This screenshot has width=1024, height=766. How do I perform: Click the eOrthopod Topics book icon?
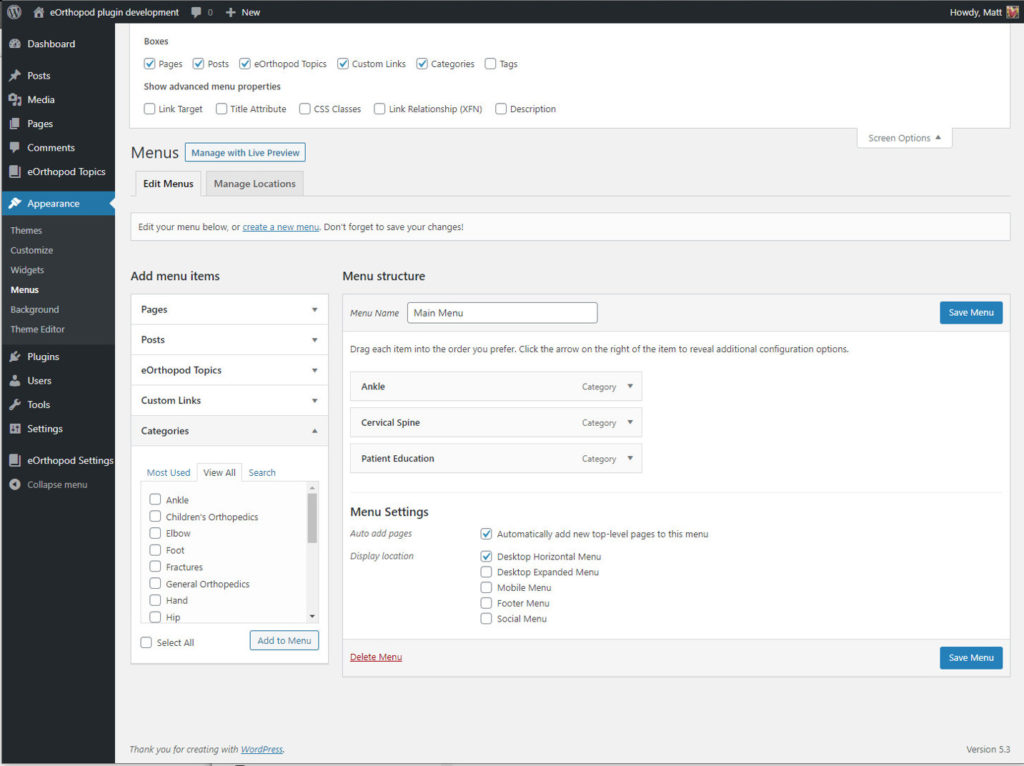(x=15, y=172)
